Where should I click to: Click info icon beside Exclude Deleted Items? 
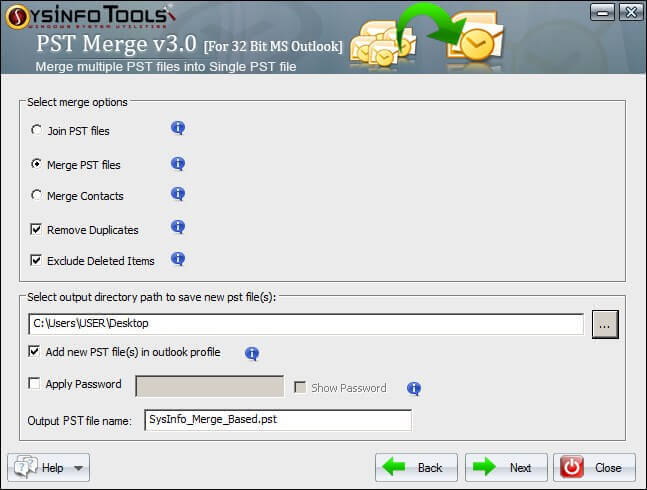point(178,259)
